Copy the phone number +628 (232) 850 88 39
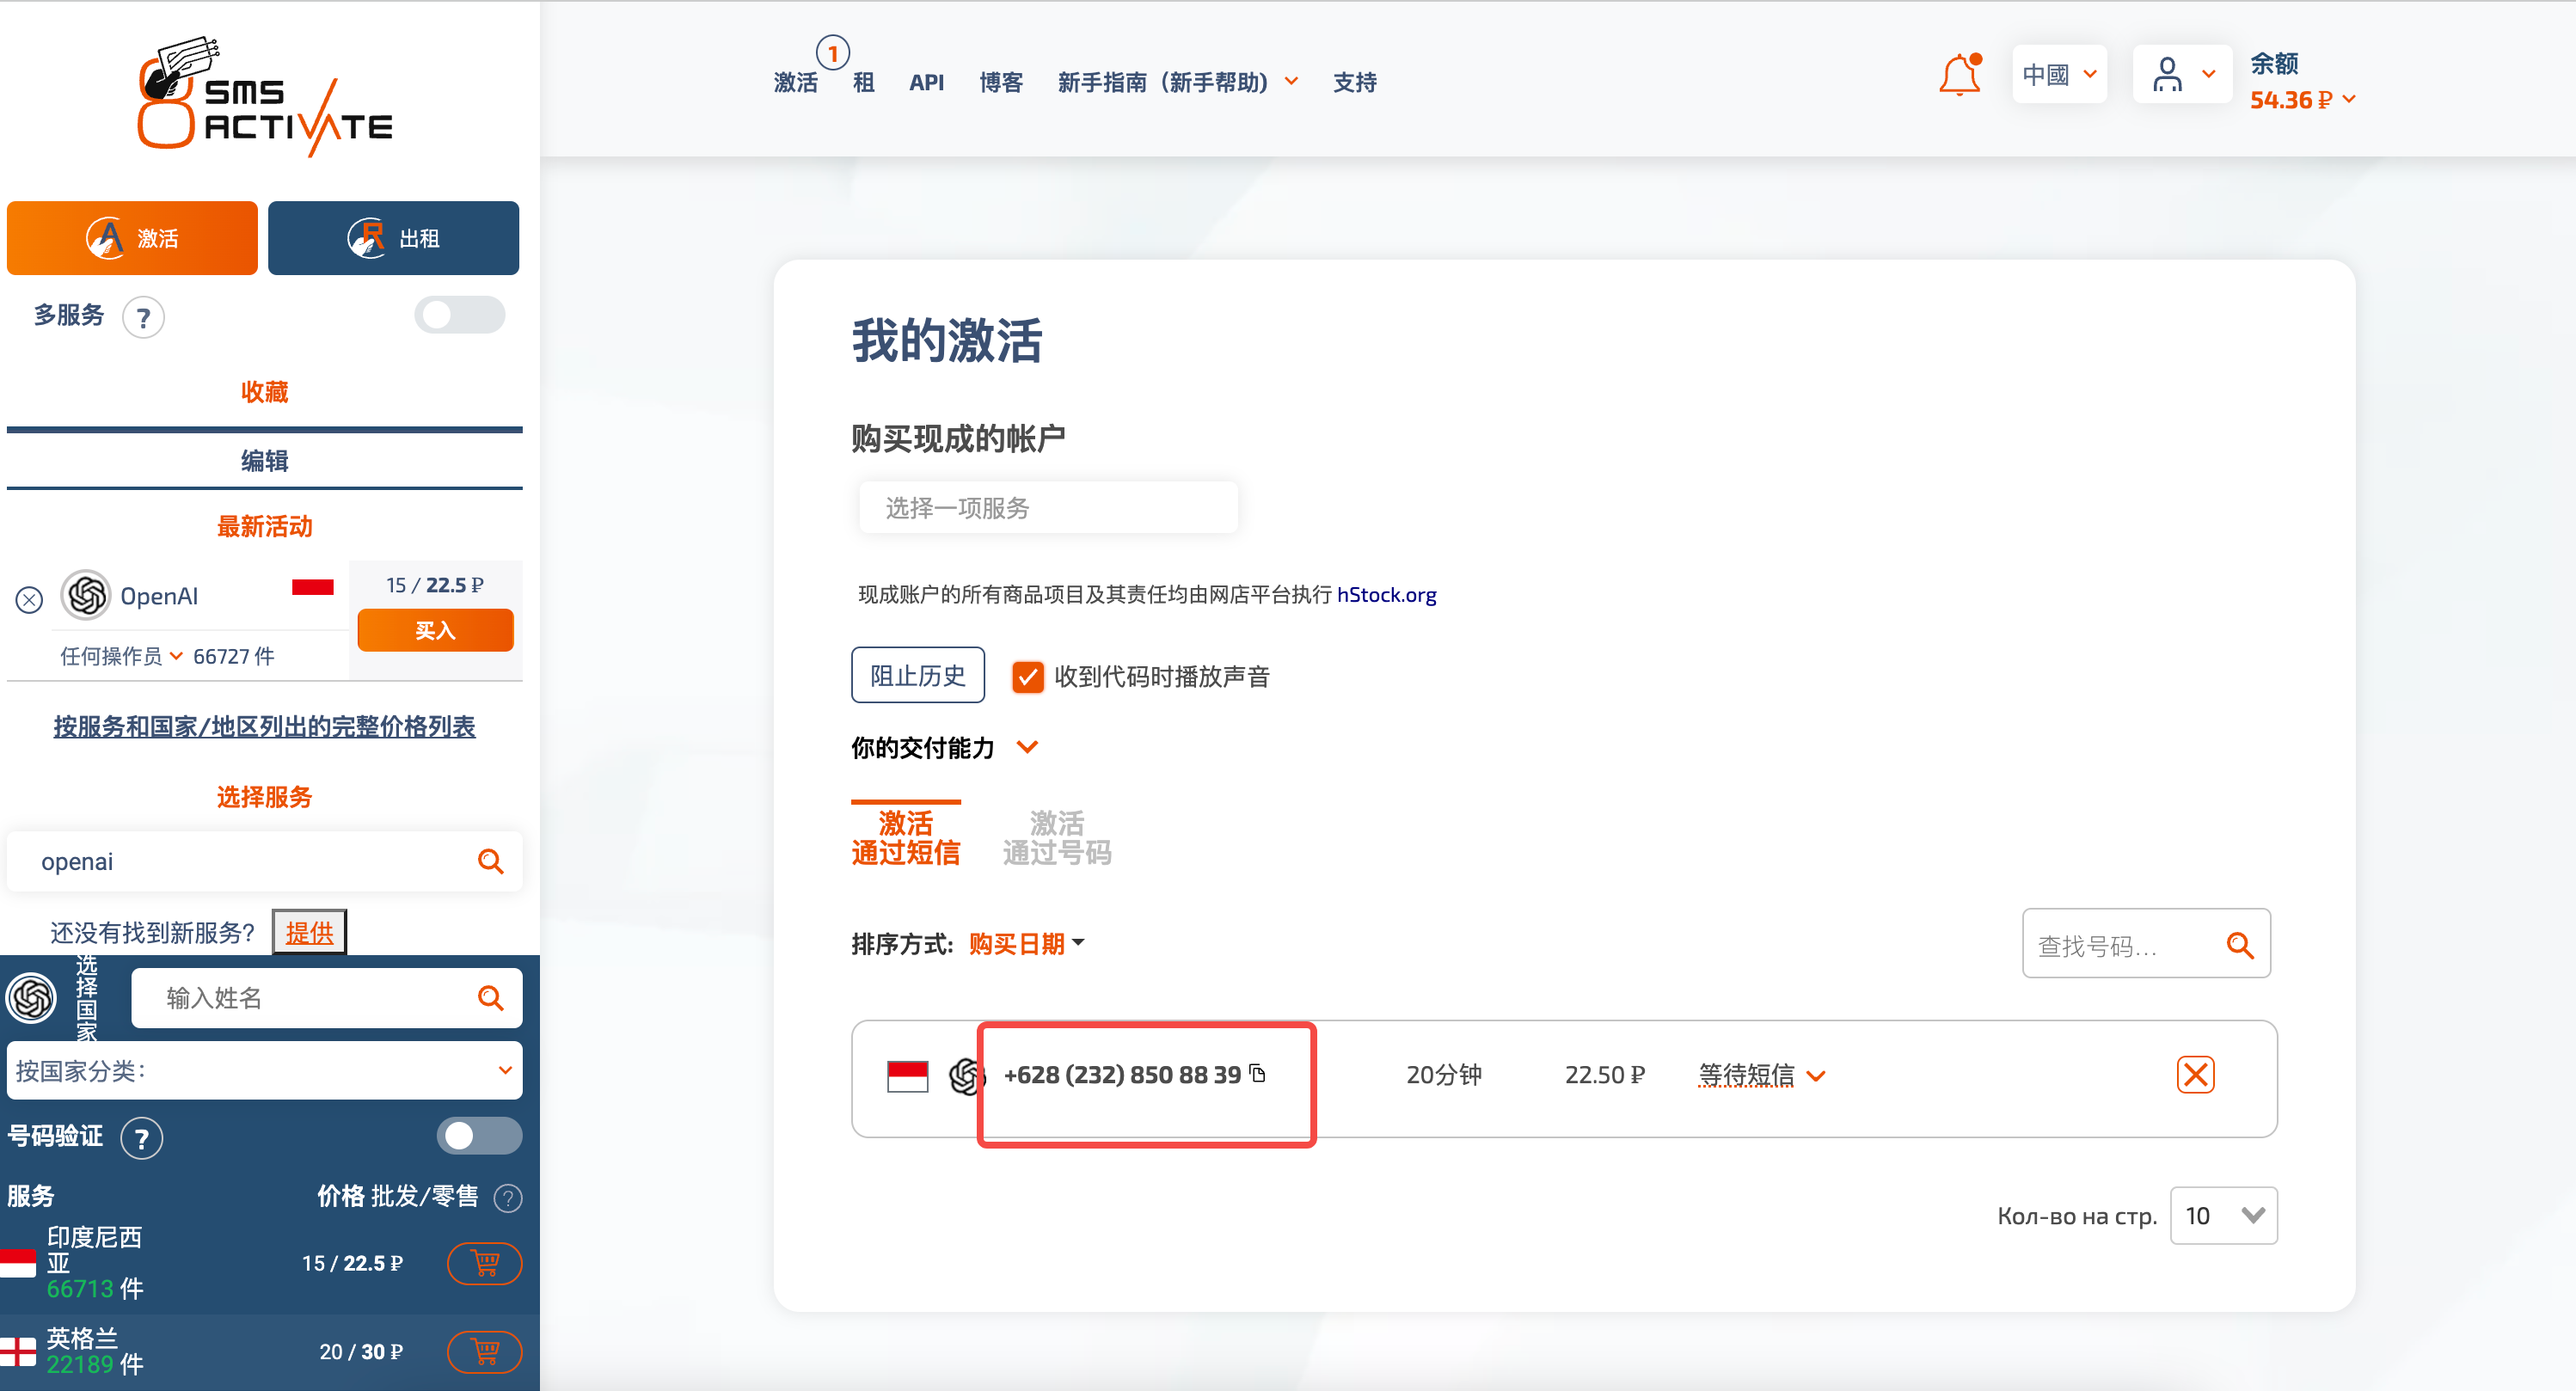 click(x=1259, y=1074)
